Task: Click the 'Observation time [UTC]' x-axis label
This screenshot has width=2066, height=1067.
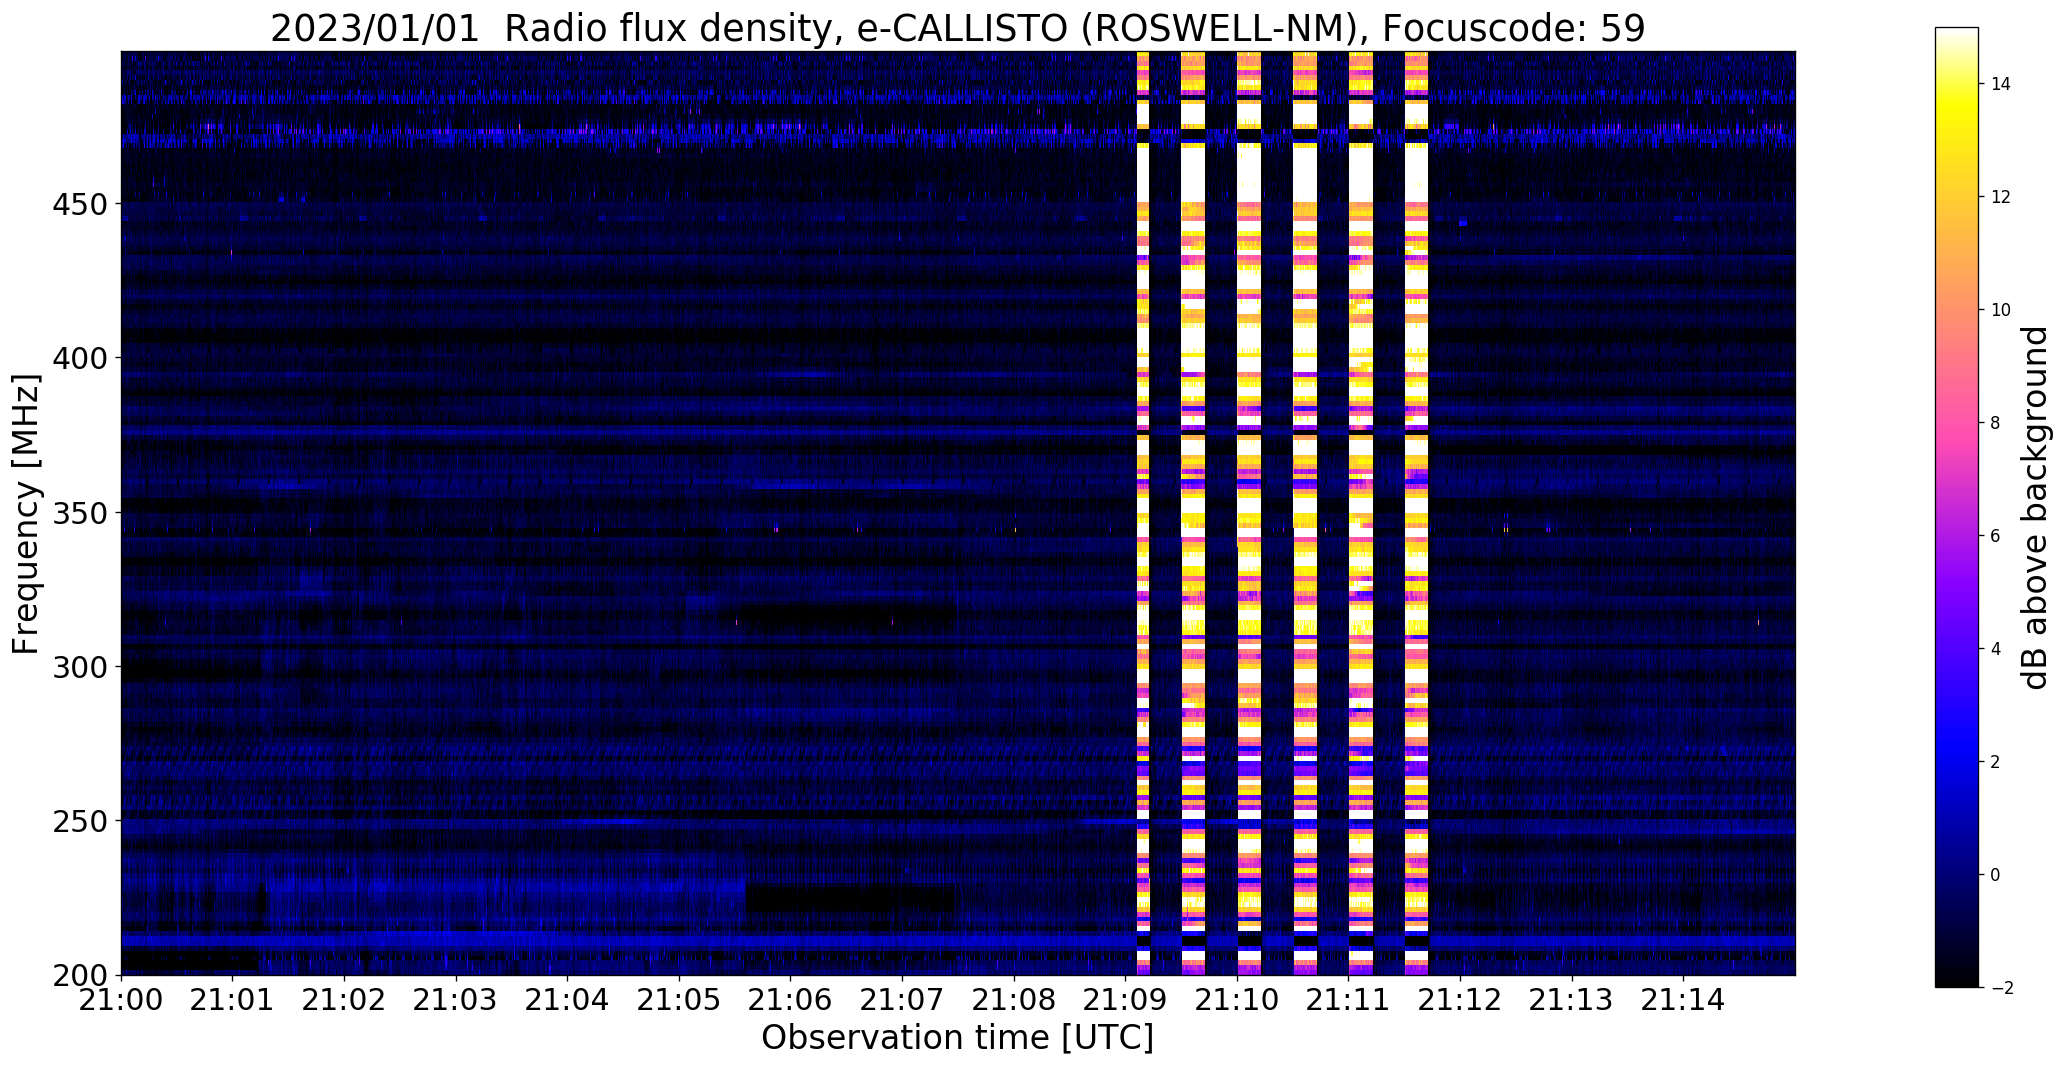Action: coord(957,1038)
